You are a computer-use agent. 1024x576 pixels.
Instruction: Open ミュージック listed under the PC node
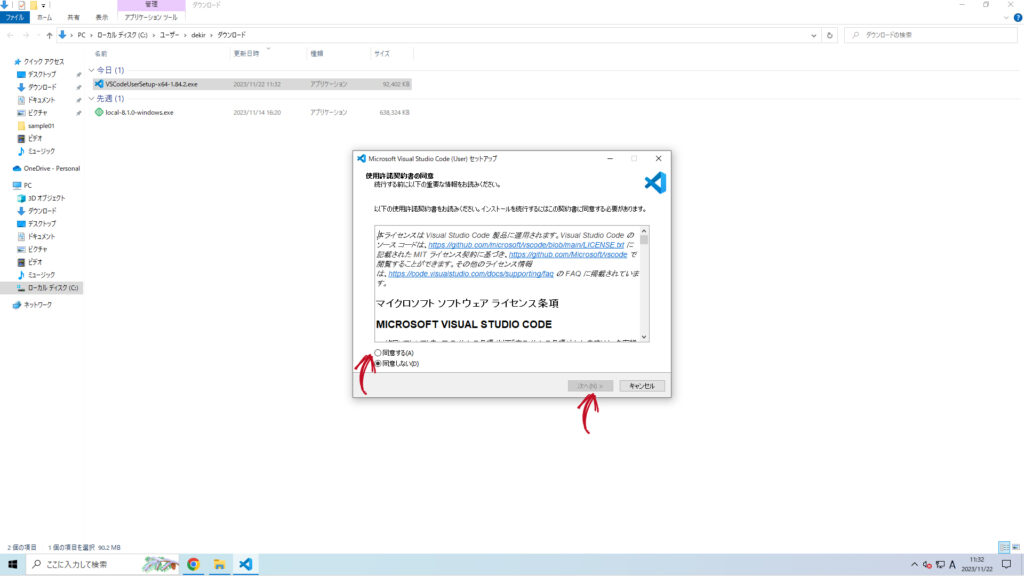coord(41,276)
